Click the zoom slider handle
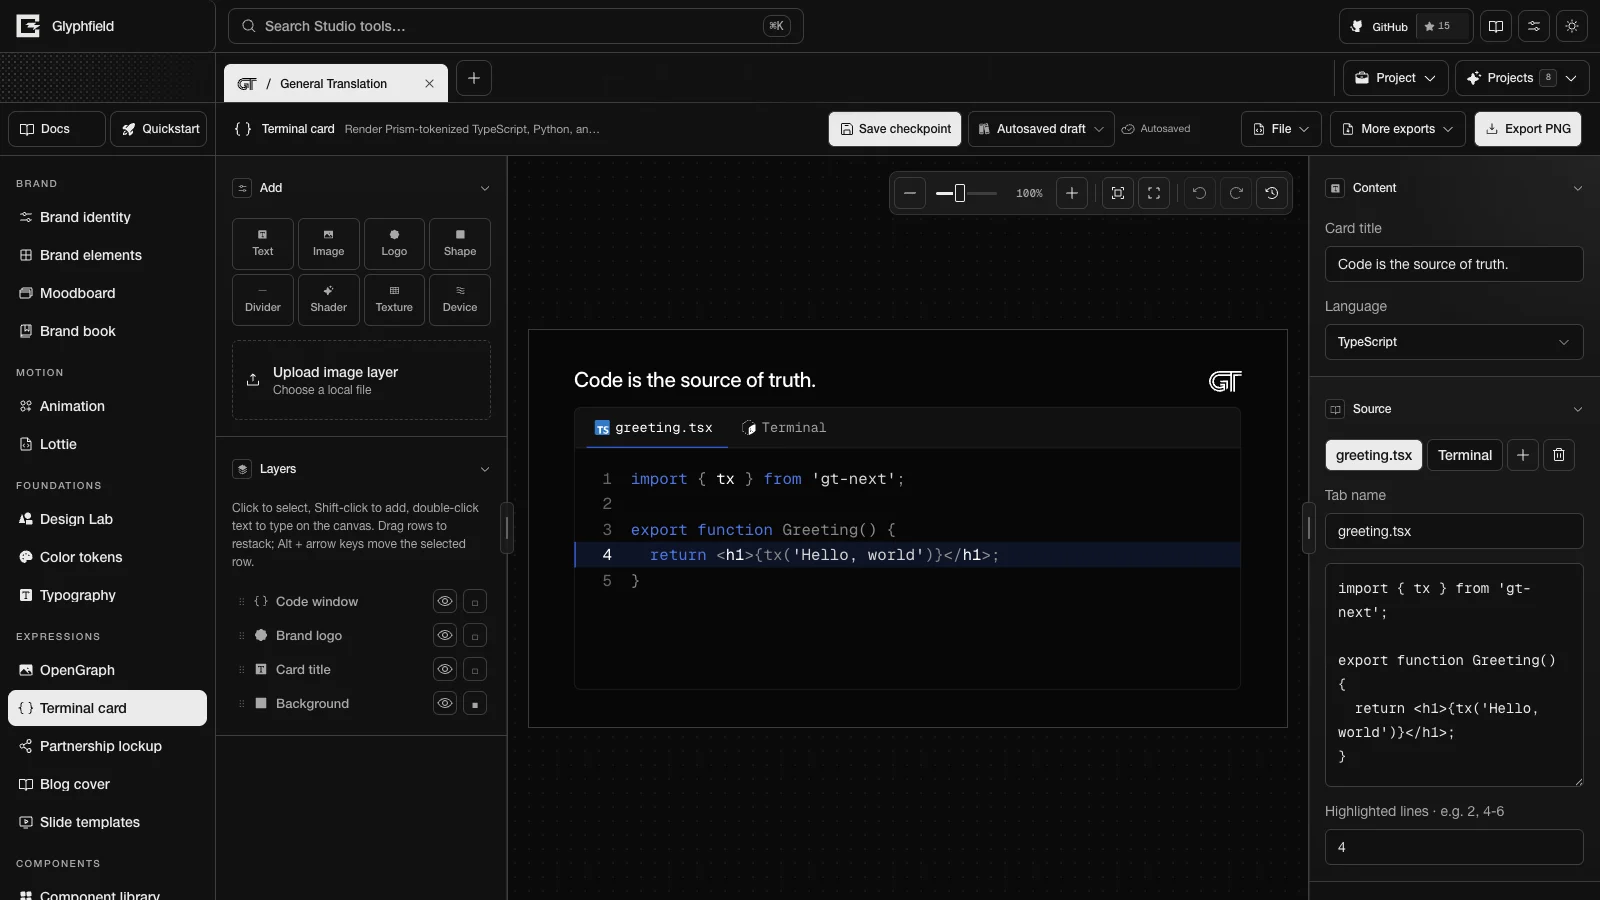1600x900 pixels. click(960, 193)
